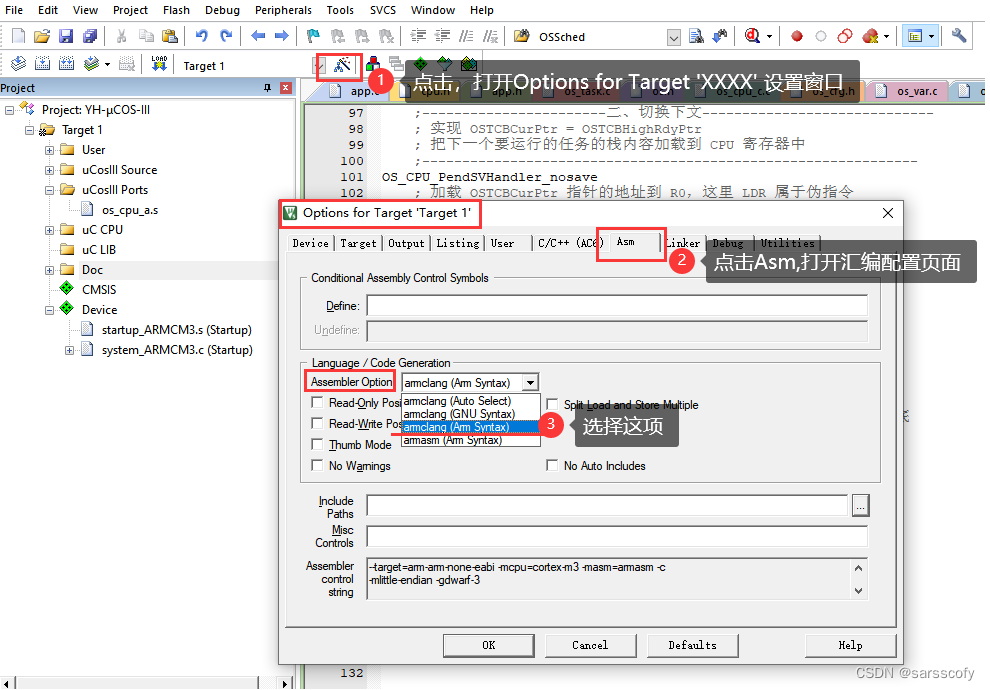Start the debug session icon
The image size is (990, 690).
(x=752, y=36)
